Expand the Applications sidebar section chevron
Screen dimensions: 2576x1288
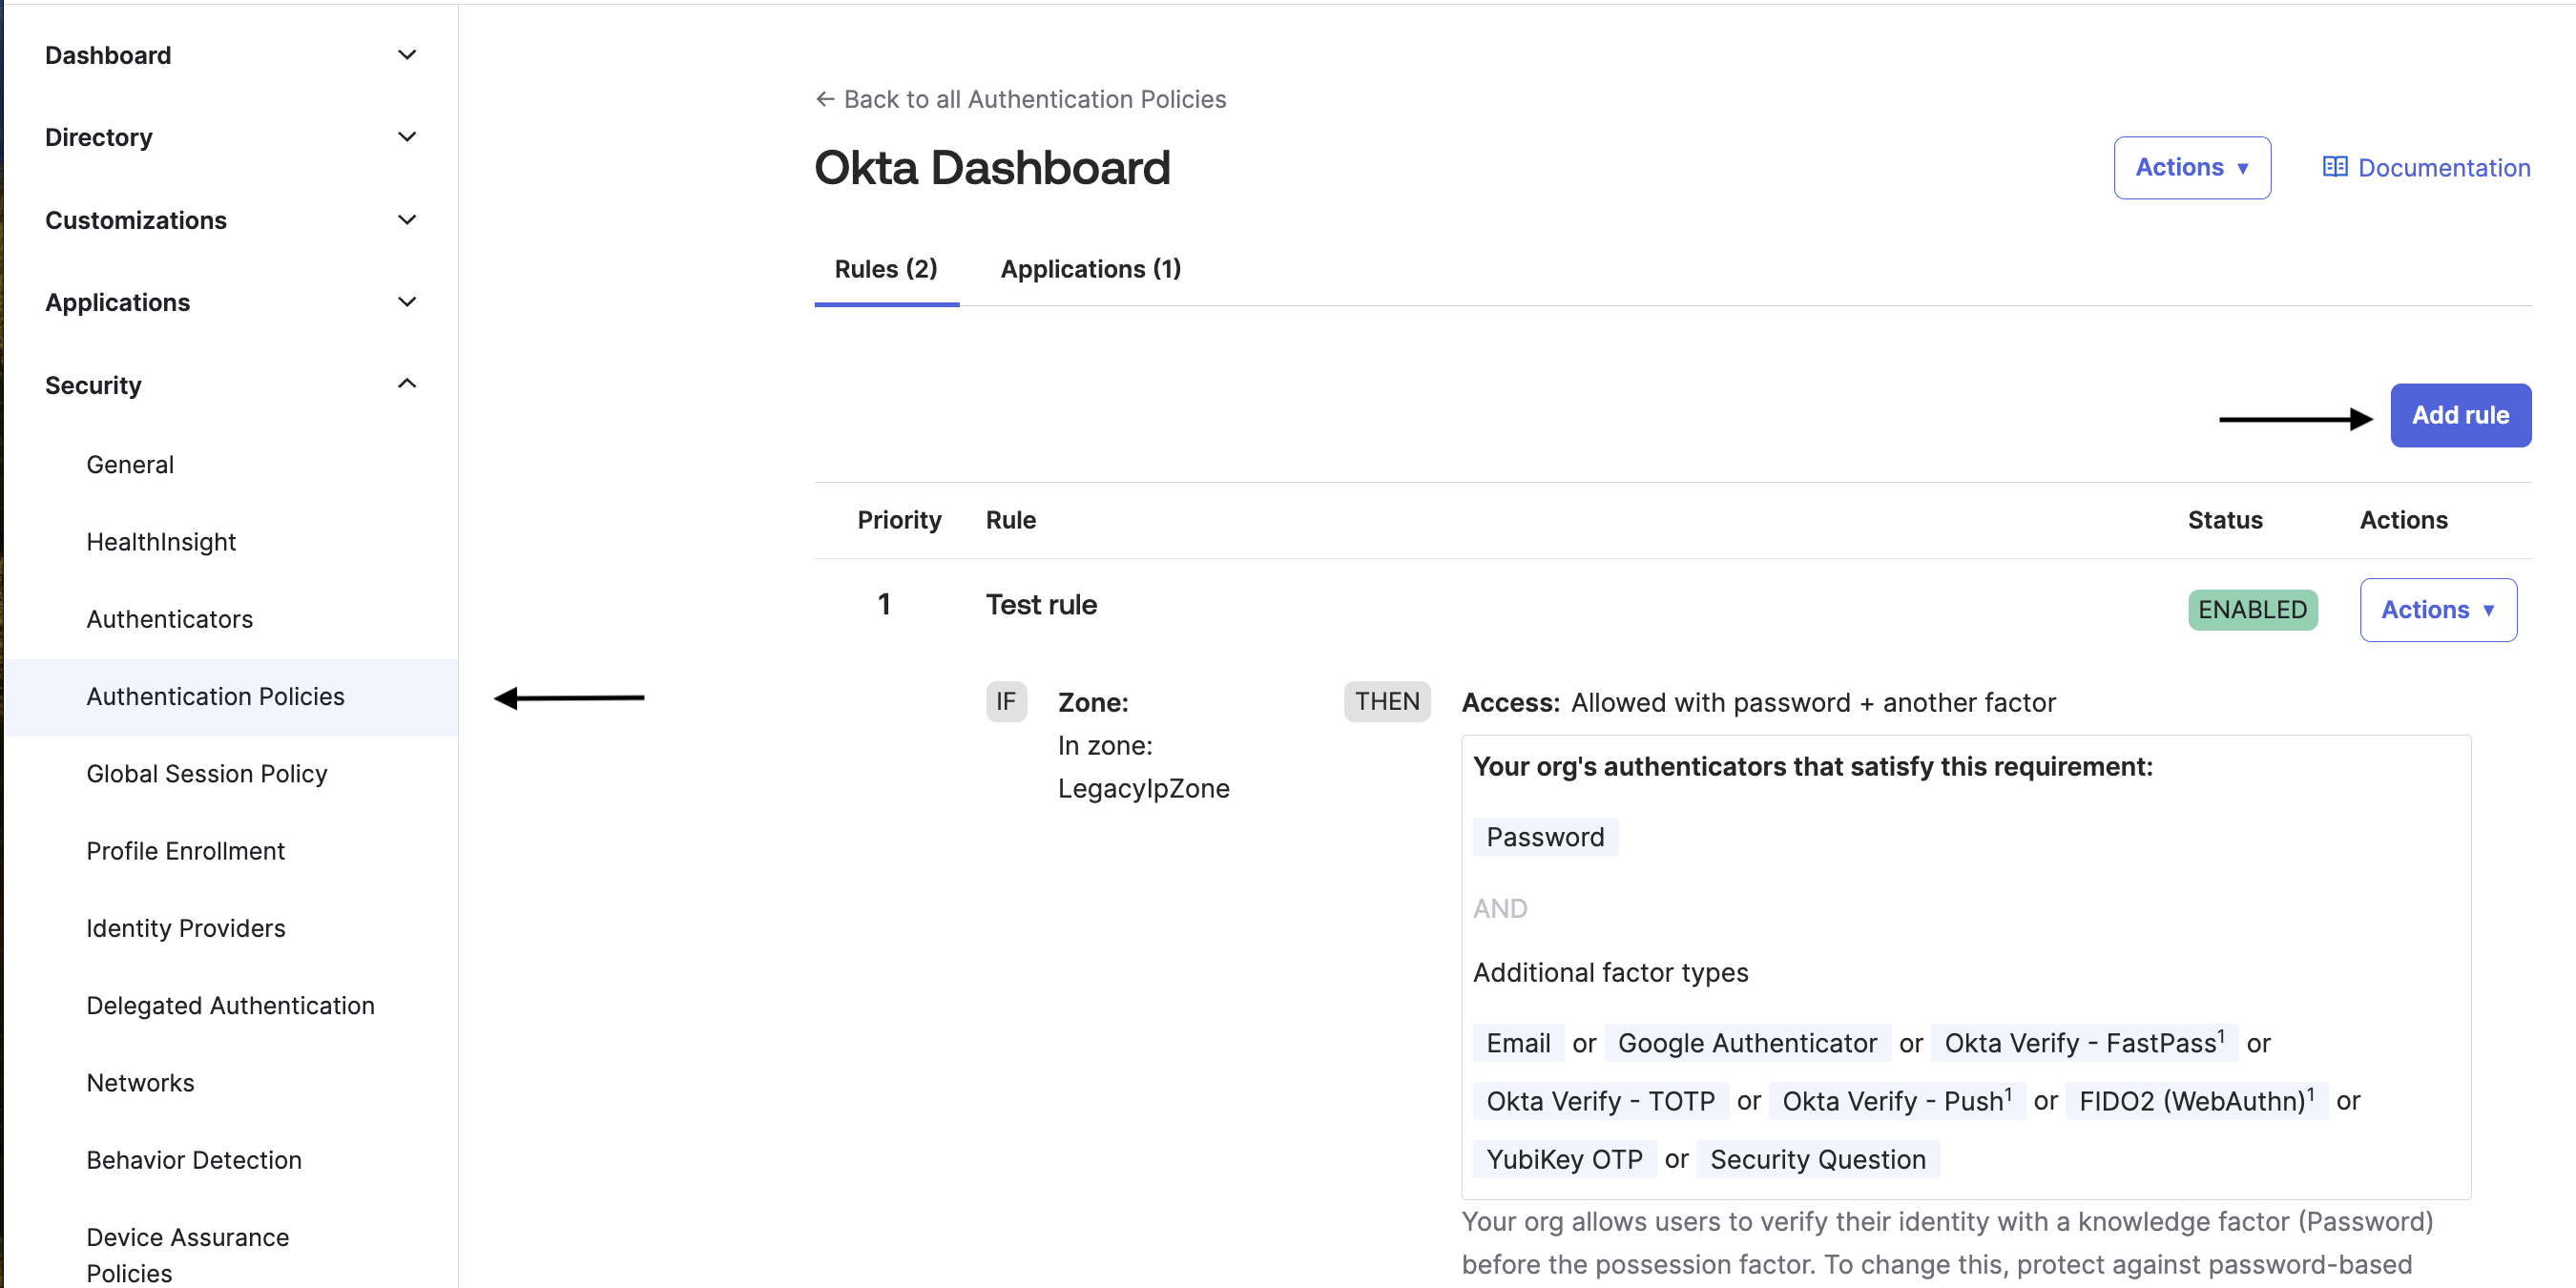407,302
